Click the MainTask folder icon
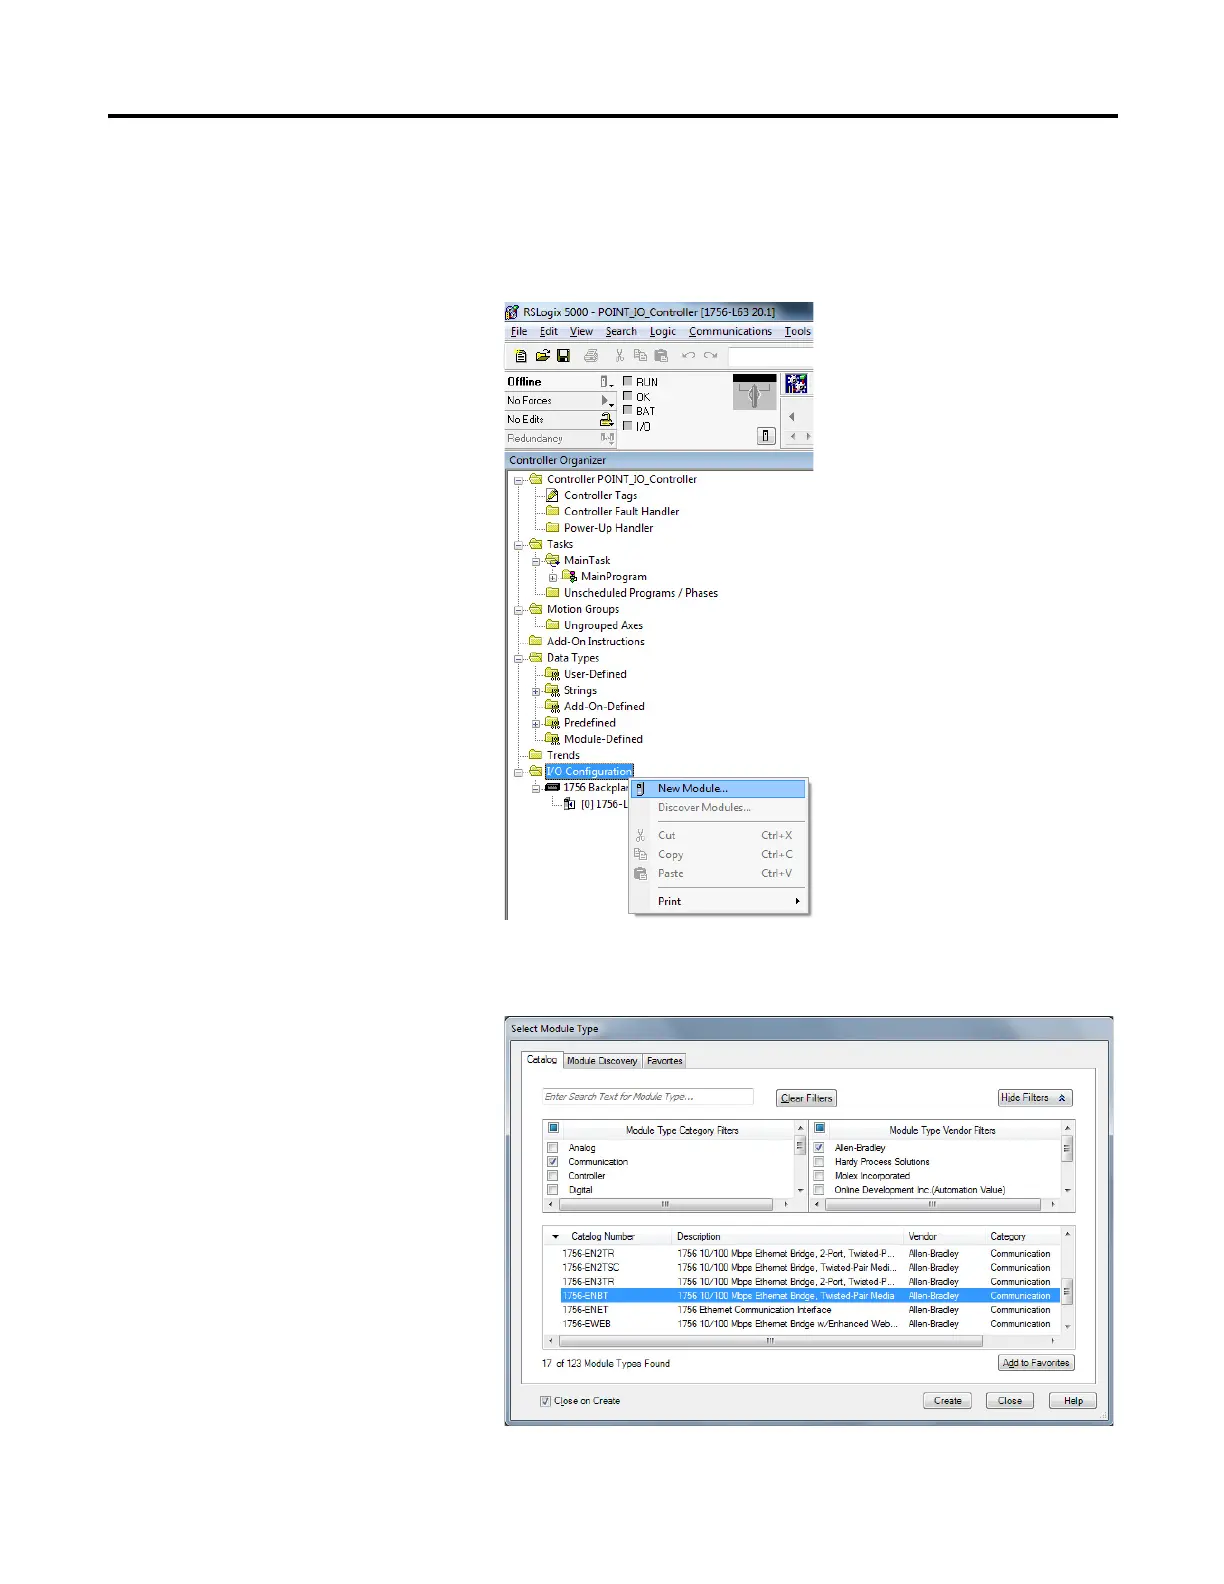The height and width of the screenshot is (1584, 1224). 552,560
